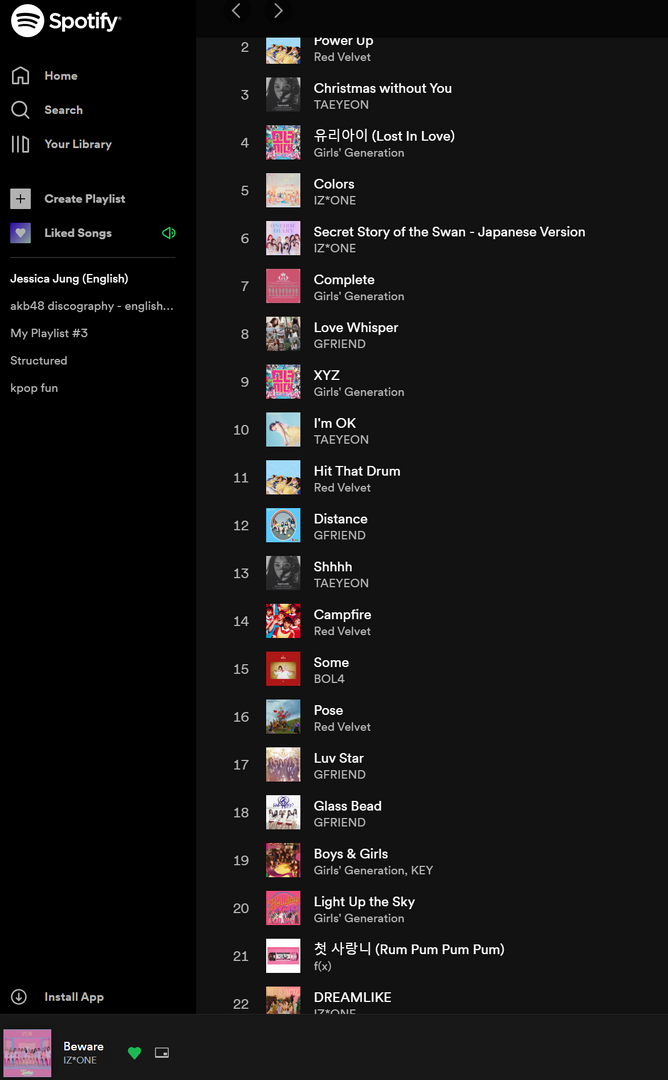668x1080 pixels.
Task: Toggle the green liked heart for Beware
Action: (134, 1052)
